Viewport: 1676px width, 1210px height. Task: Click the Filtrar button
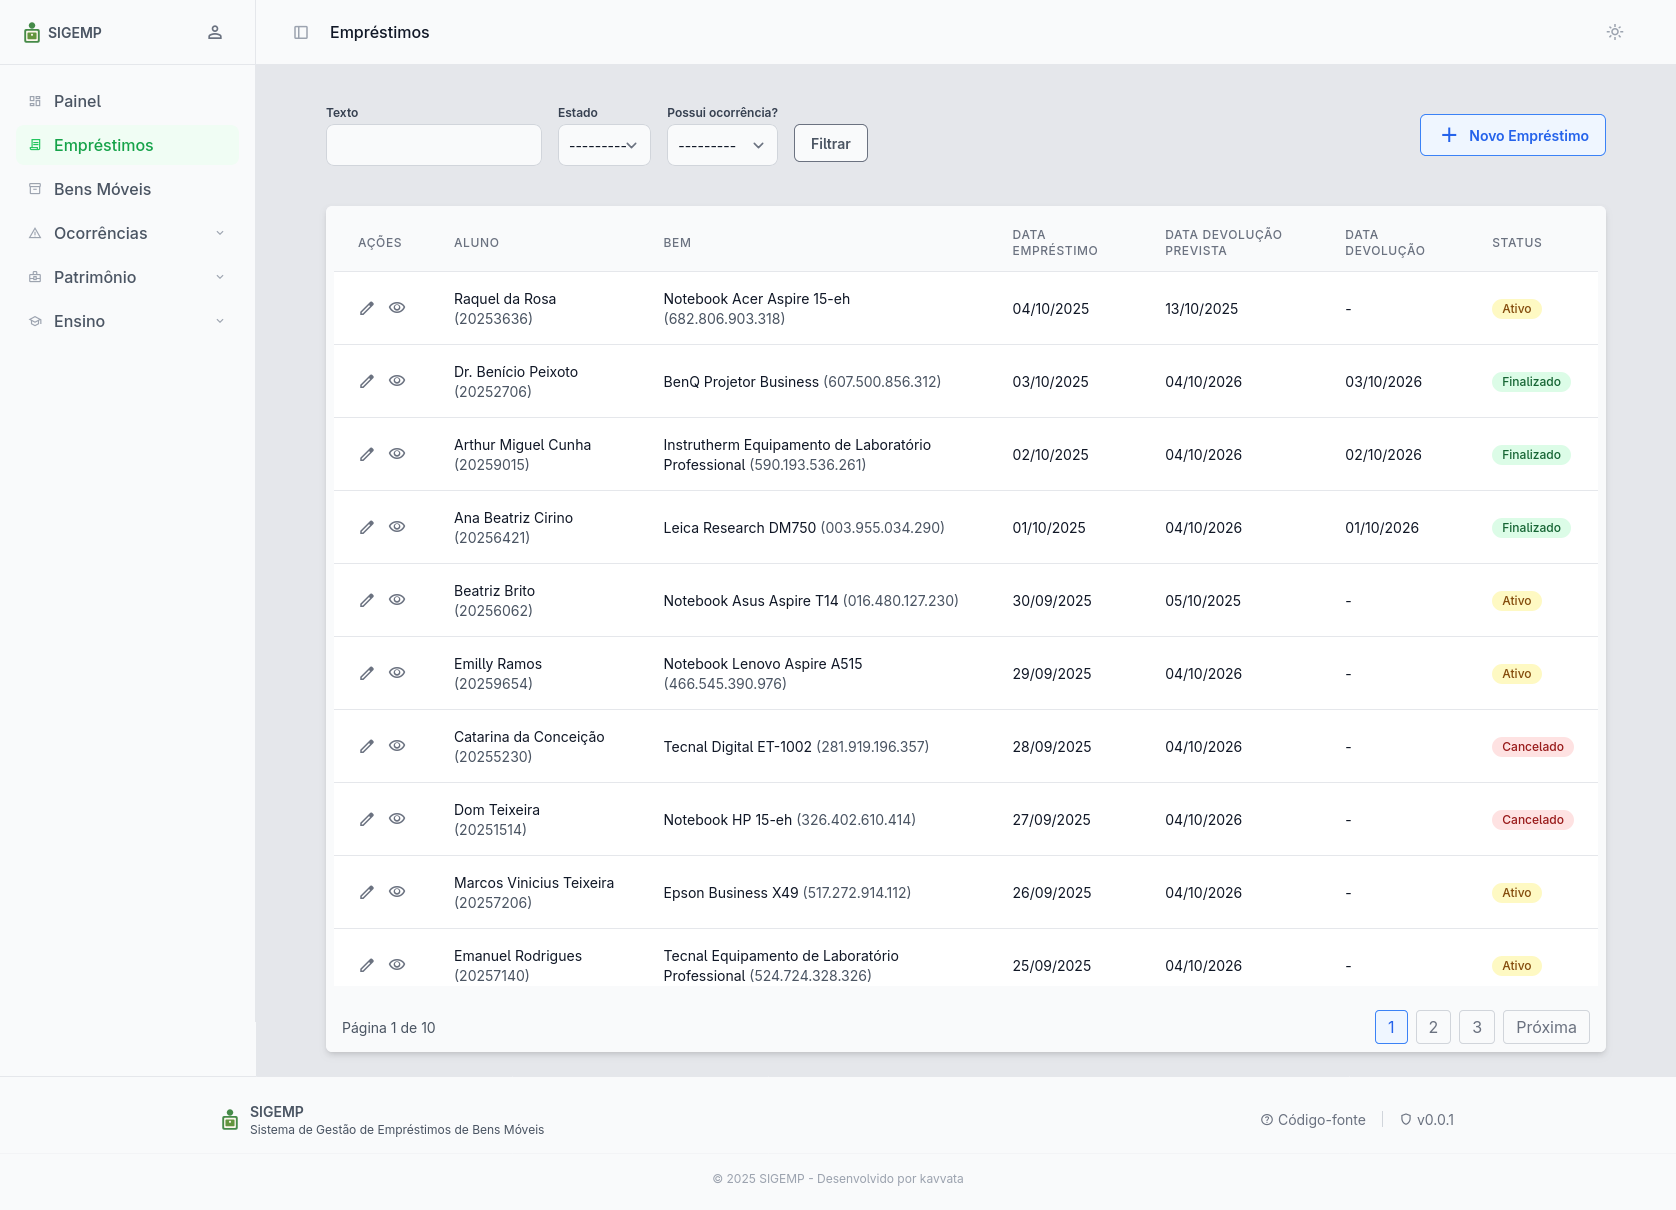(831, 143)
